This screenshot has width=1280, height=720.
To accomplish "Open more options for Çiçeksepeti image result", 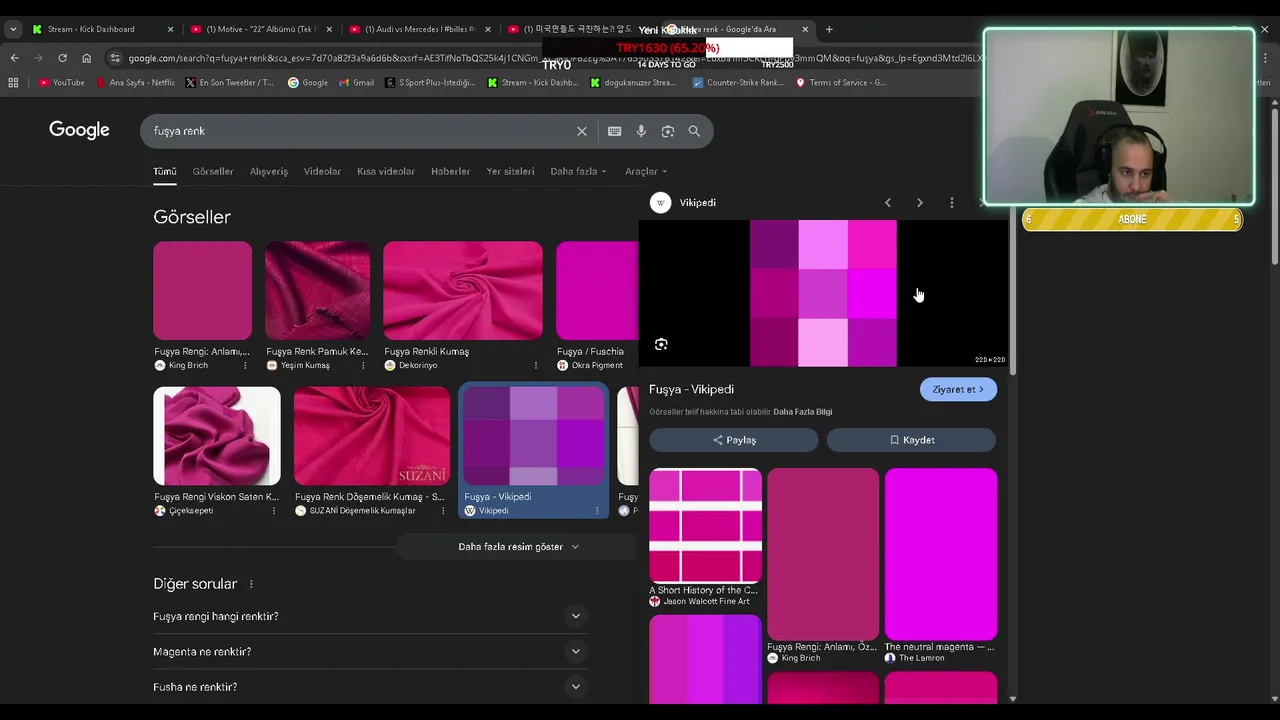I will point(273,511).
